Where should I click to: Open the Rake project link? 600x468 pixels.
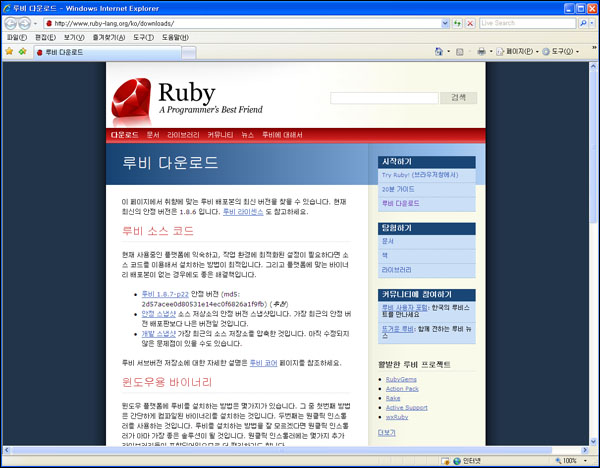coord(393,398)
